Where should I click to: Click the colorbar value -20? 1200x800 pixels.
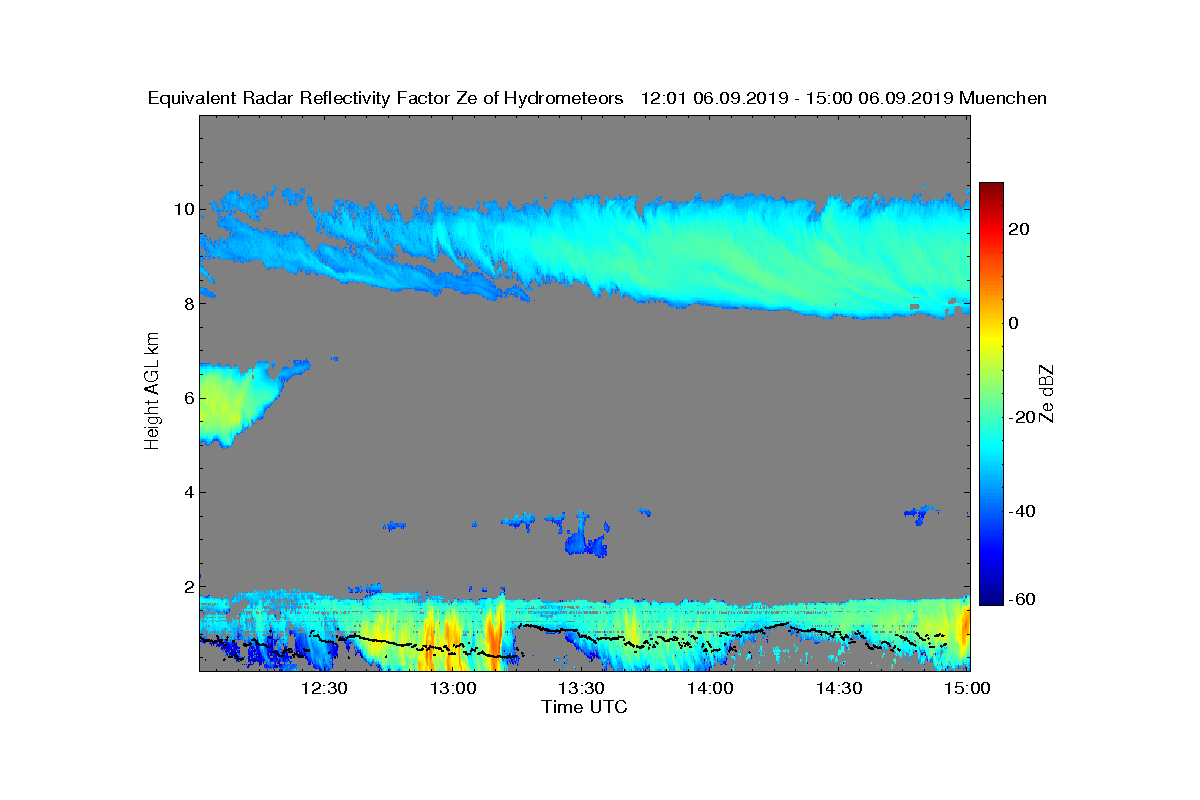(x=1022, y=417)
